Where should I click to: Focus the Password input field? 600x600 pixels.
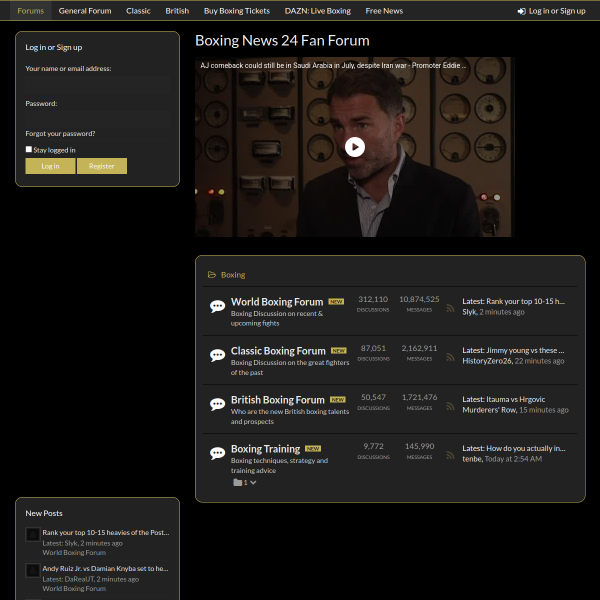point(98,119)
